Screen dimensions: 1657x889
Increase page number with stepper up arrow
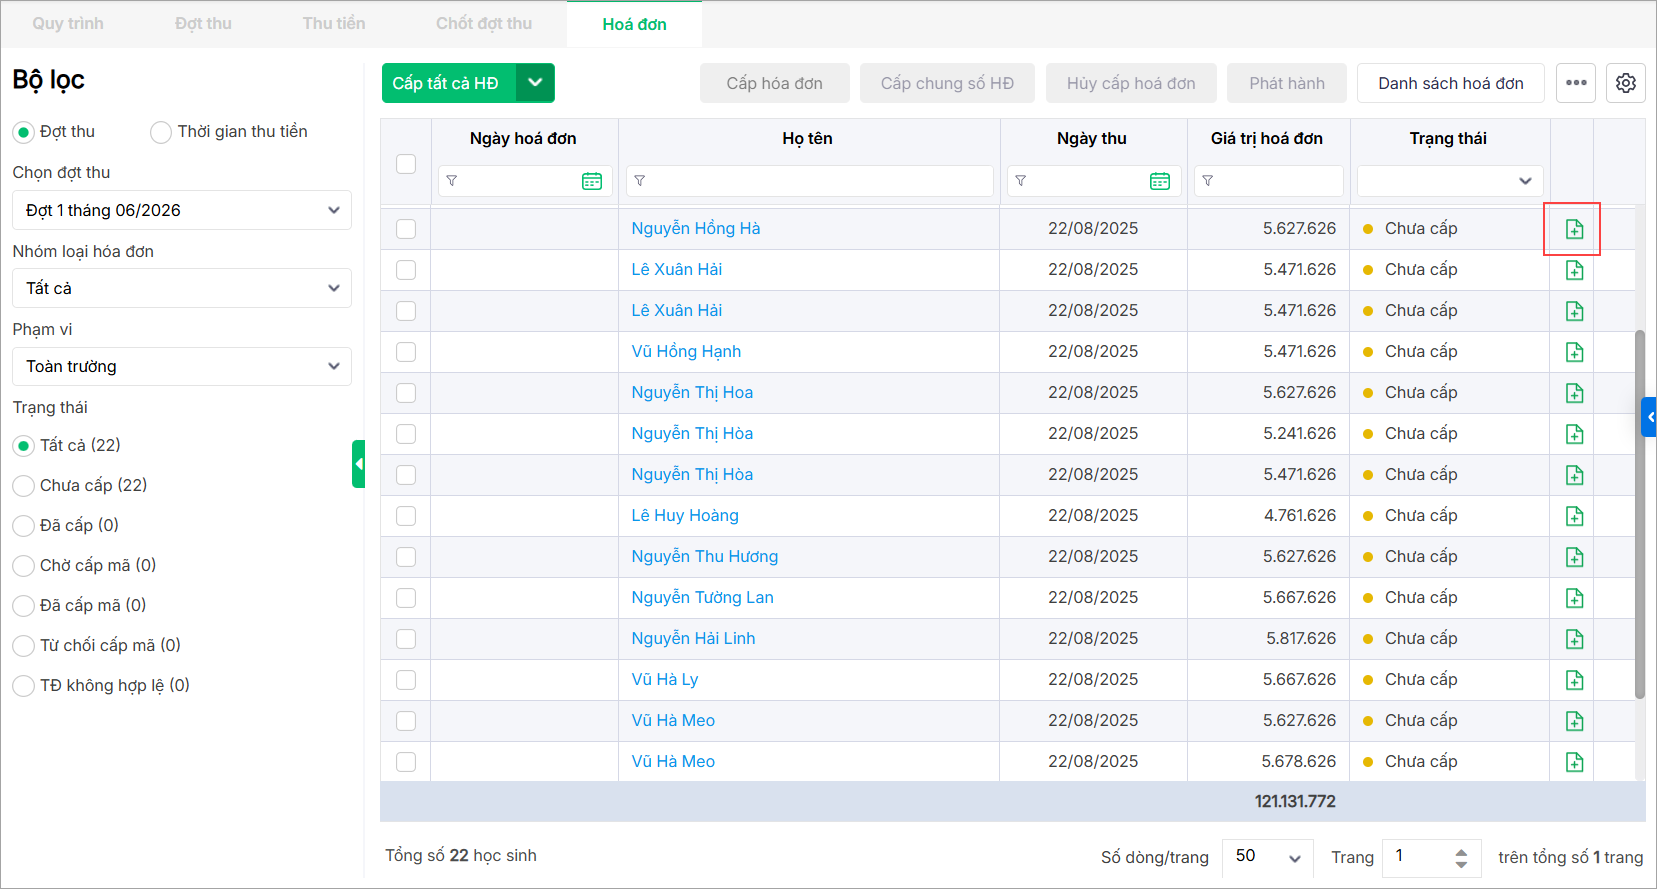[1461, 851]
